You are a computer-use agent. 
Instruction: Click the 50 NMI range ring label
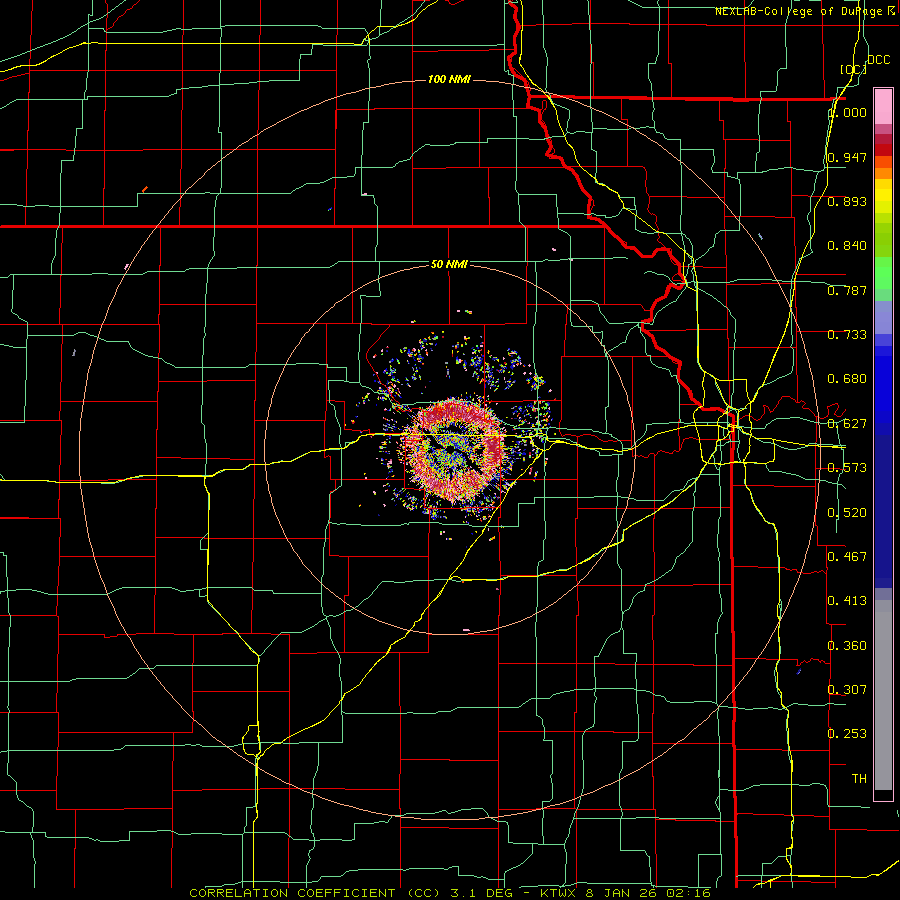click(x=449, y=264)
